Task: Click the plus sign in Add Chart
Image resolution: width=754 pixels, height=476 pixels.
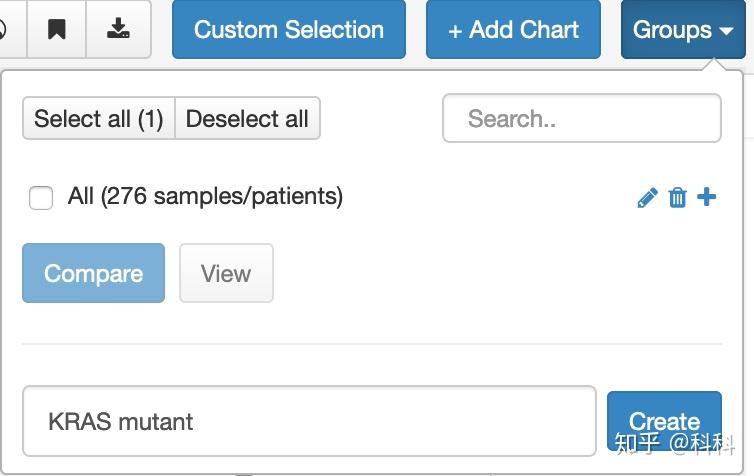Action: (455, 32)
